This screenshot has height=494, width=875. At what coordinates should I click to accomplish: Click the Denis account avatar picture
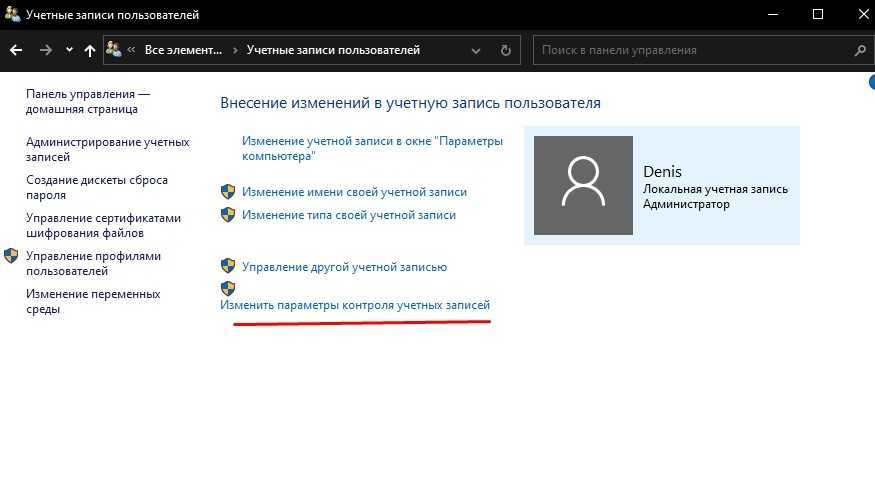pyautogui.click(x=583, y=185)
